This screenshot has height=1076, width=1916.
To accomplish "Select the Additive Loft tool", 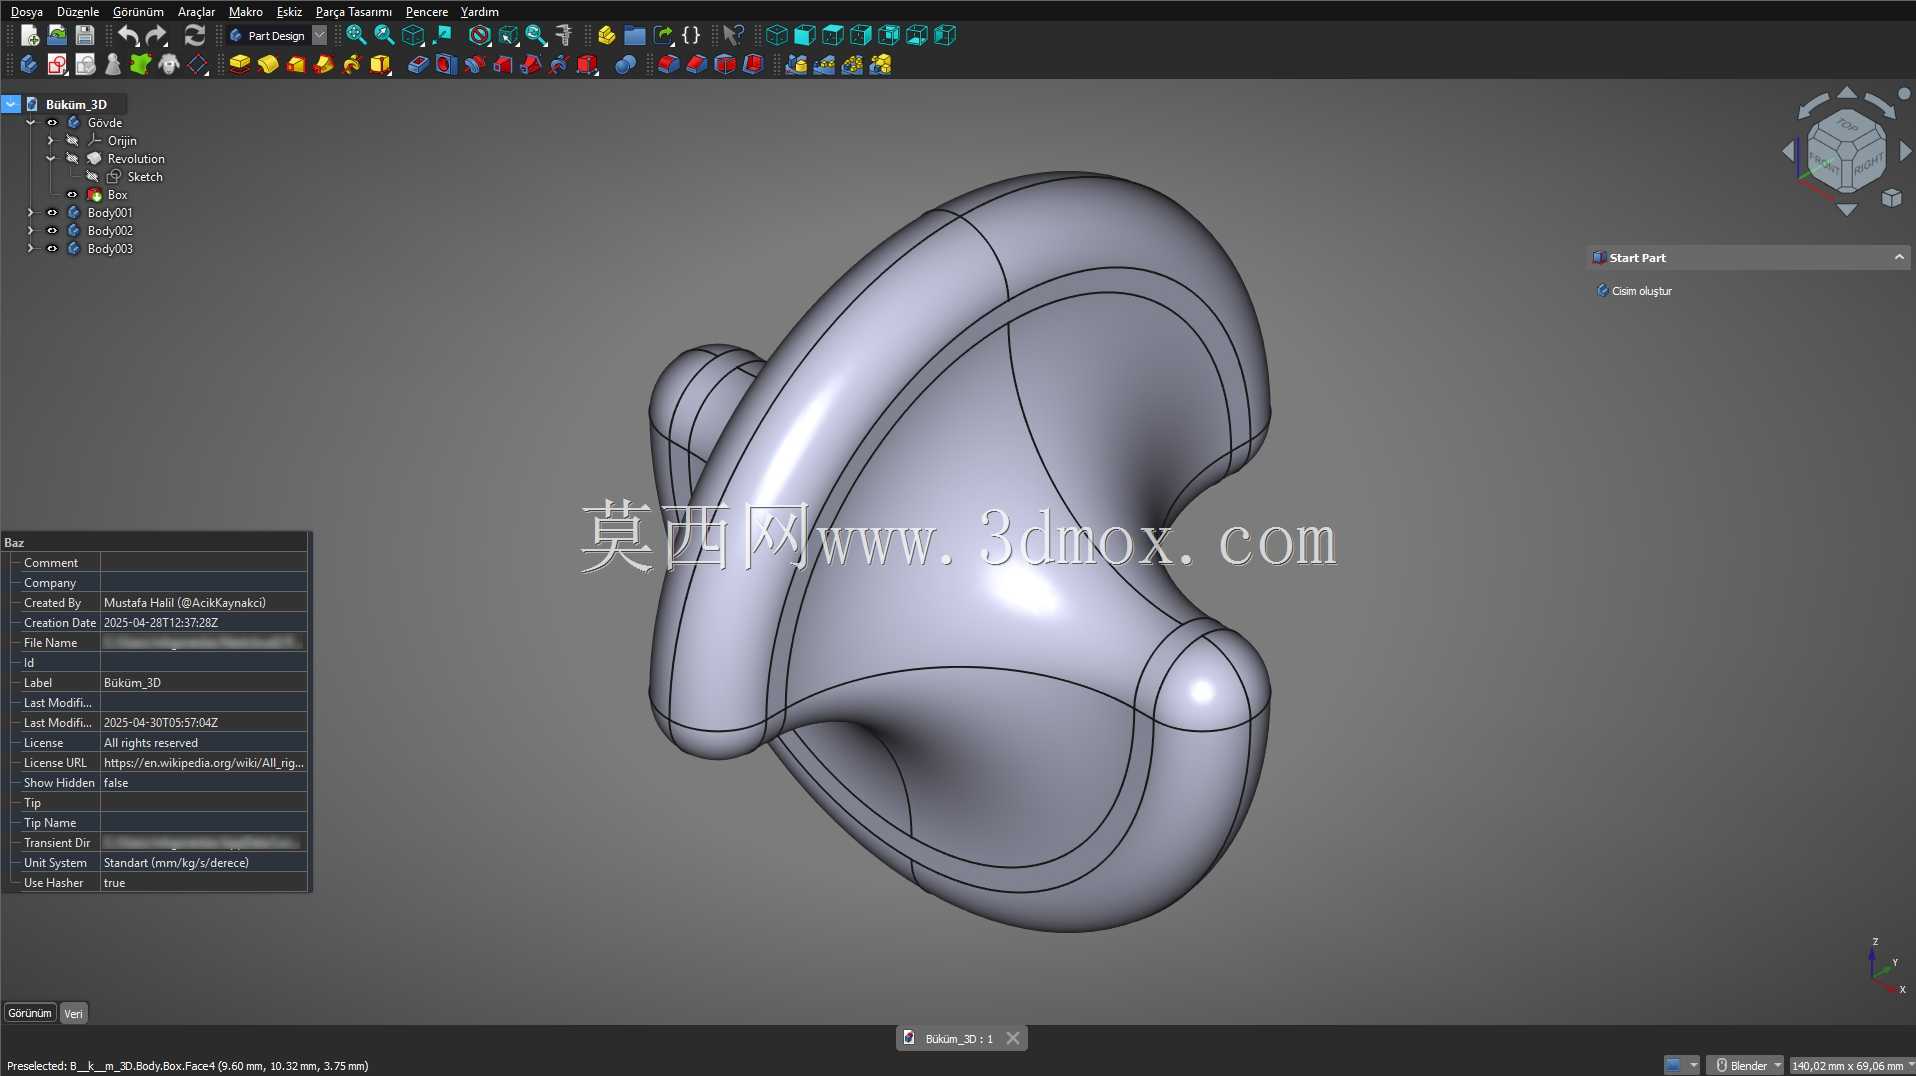I will [x=296, y=65].
